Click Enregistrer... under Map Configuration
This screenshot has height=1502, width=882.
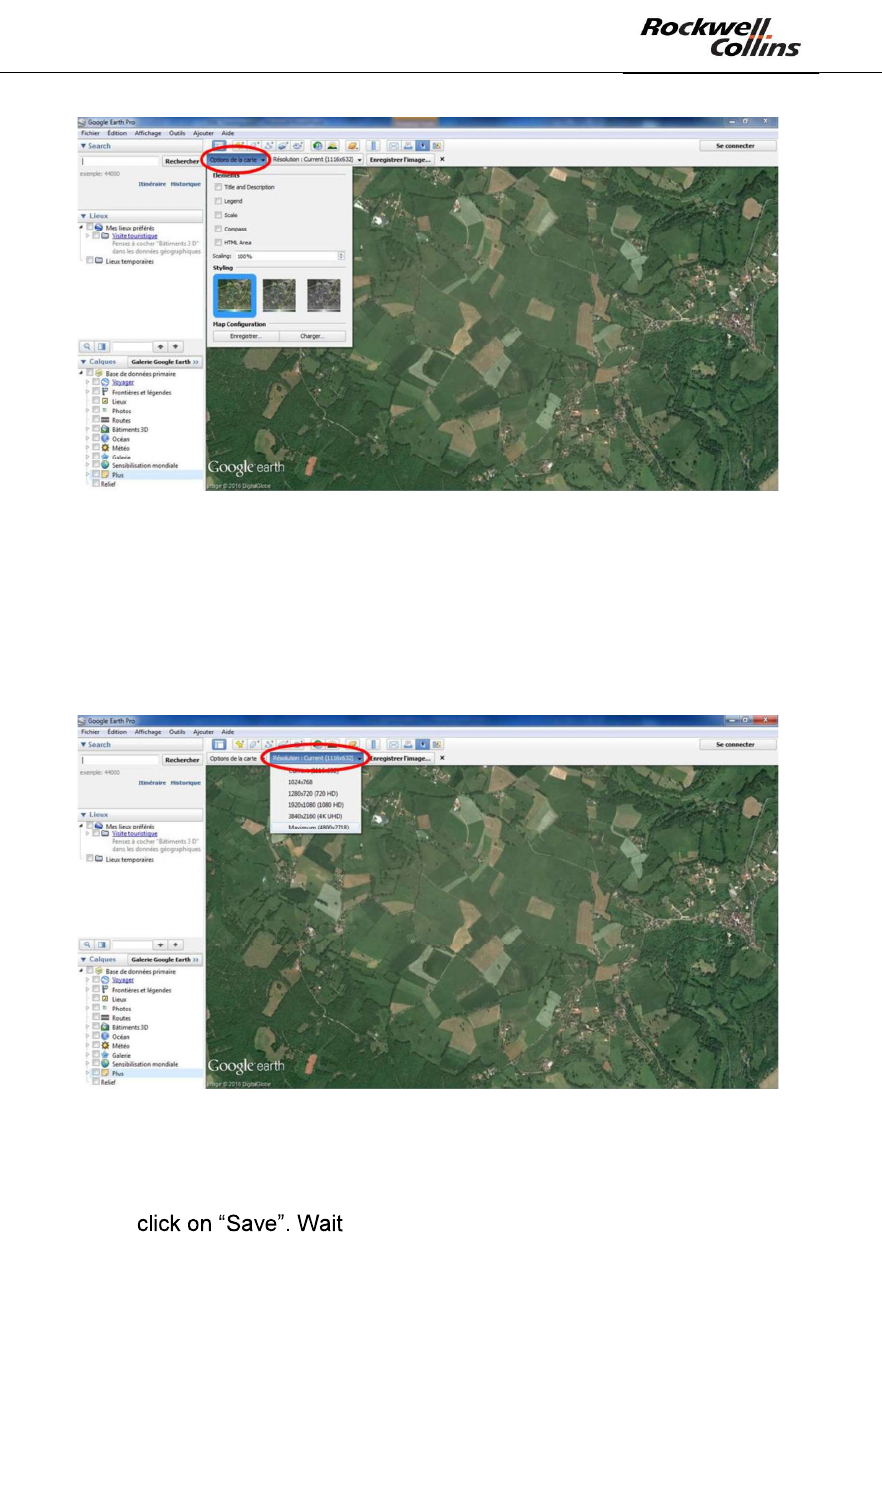click(x=246, y=336)
